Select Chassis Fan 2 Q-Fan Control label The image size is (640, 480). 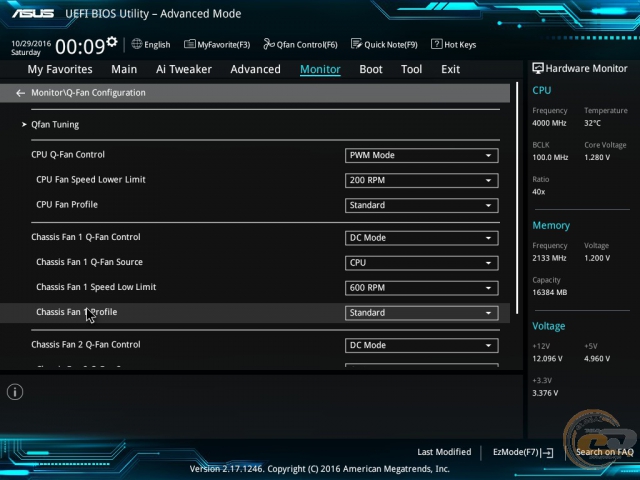86,344
